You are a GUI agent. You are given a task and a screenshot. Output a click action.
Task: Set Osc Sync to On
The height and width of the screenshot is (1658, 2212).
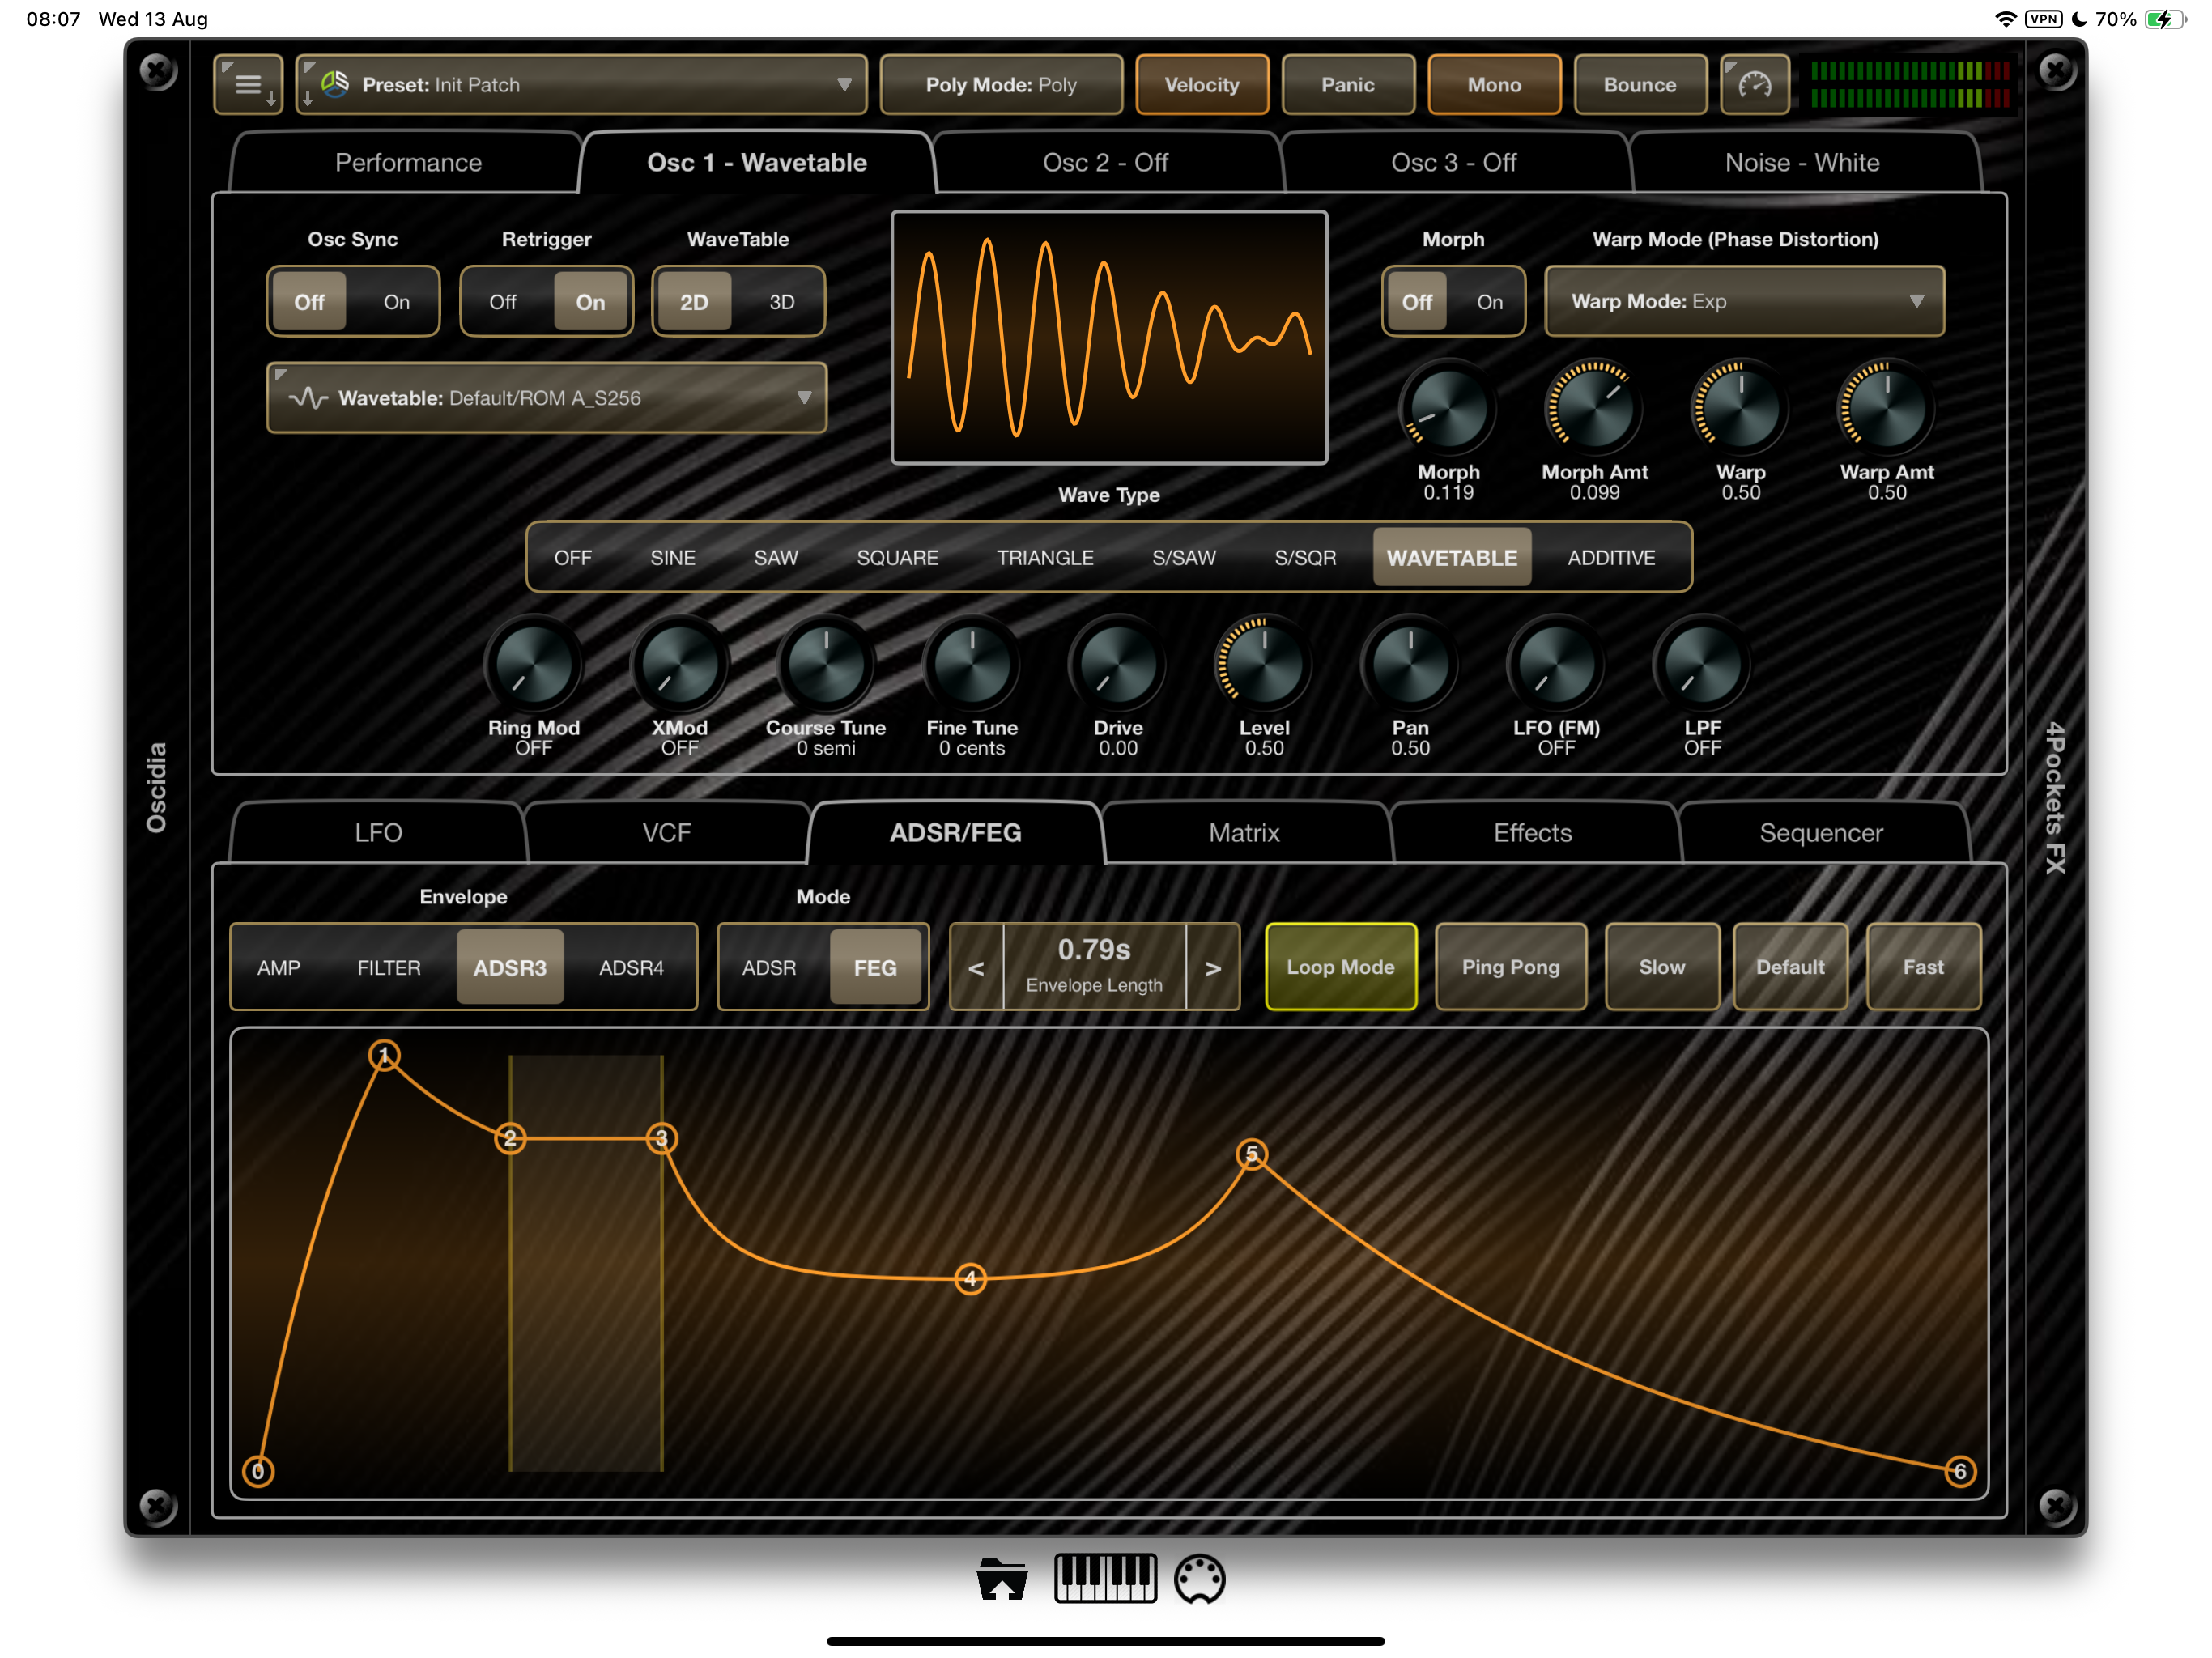(x=396, y=302)
